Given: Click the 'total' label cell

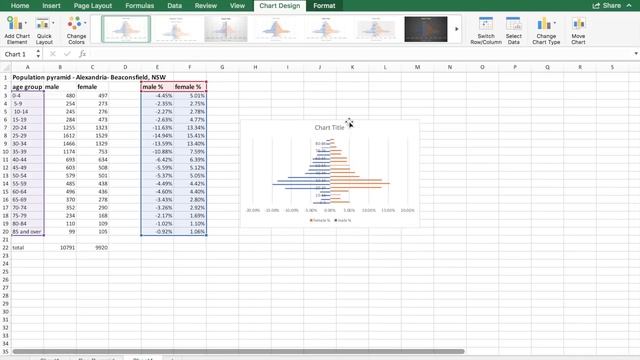Looking at the screenshot, I should pos(27,247).
